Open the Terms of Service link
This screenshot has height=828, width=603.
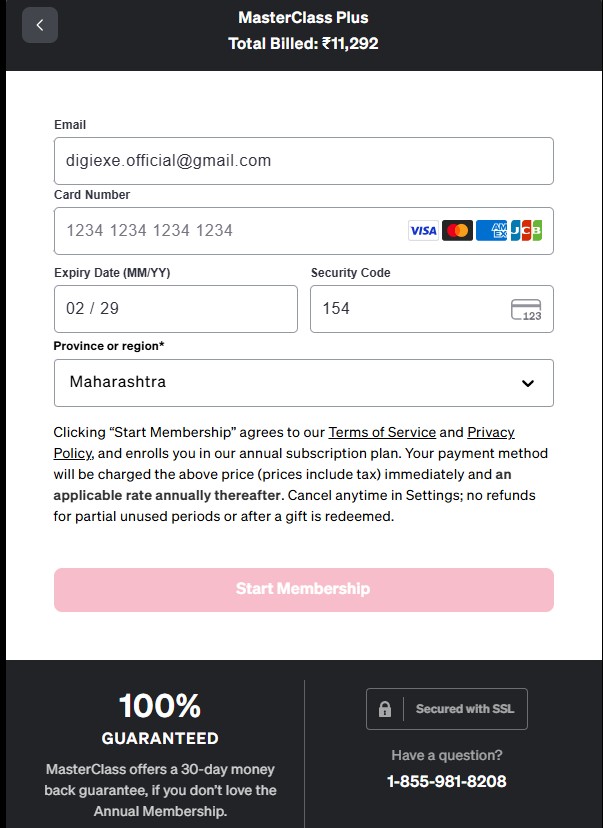382,432
